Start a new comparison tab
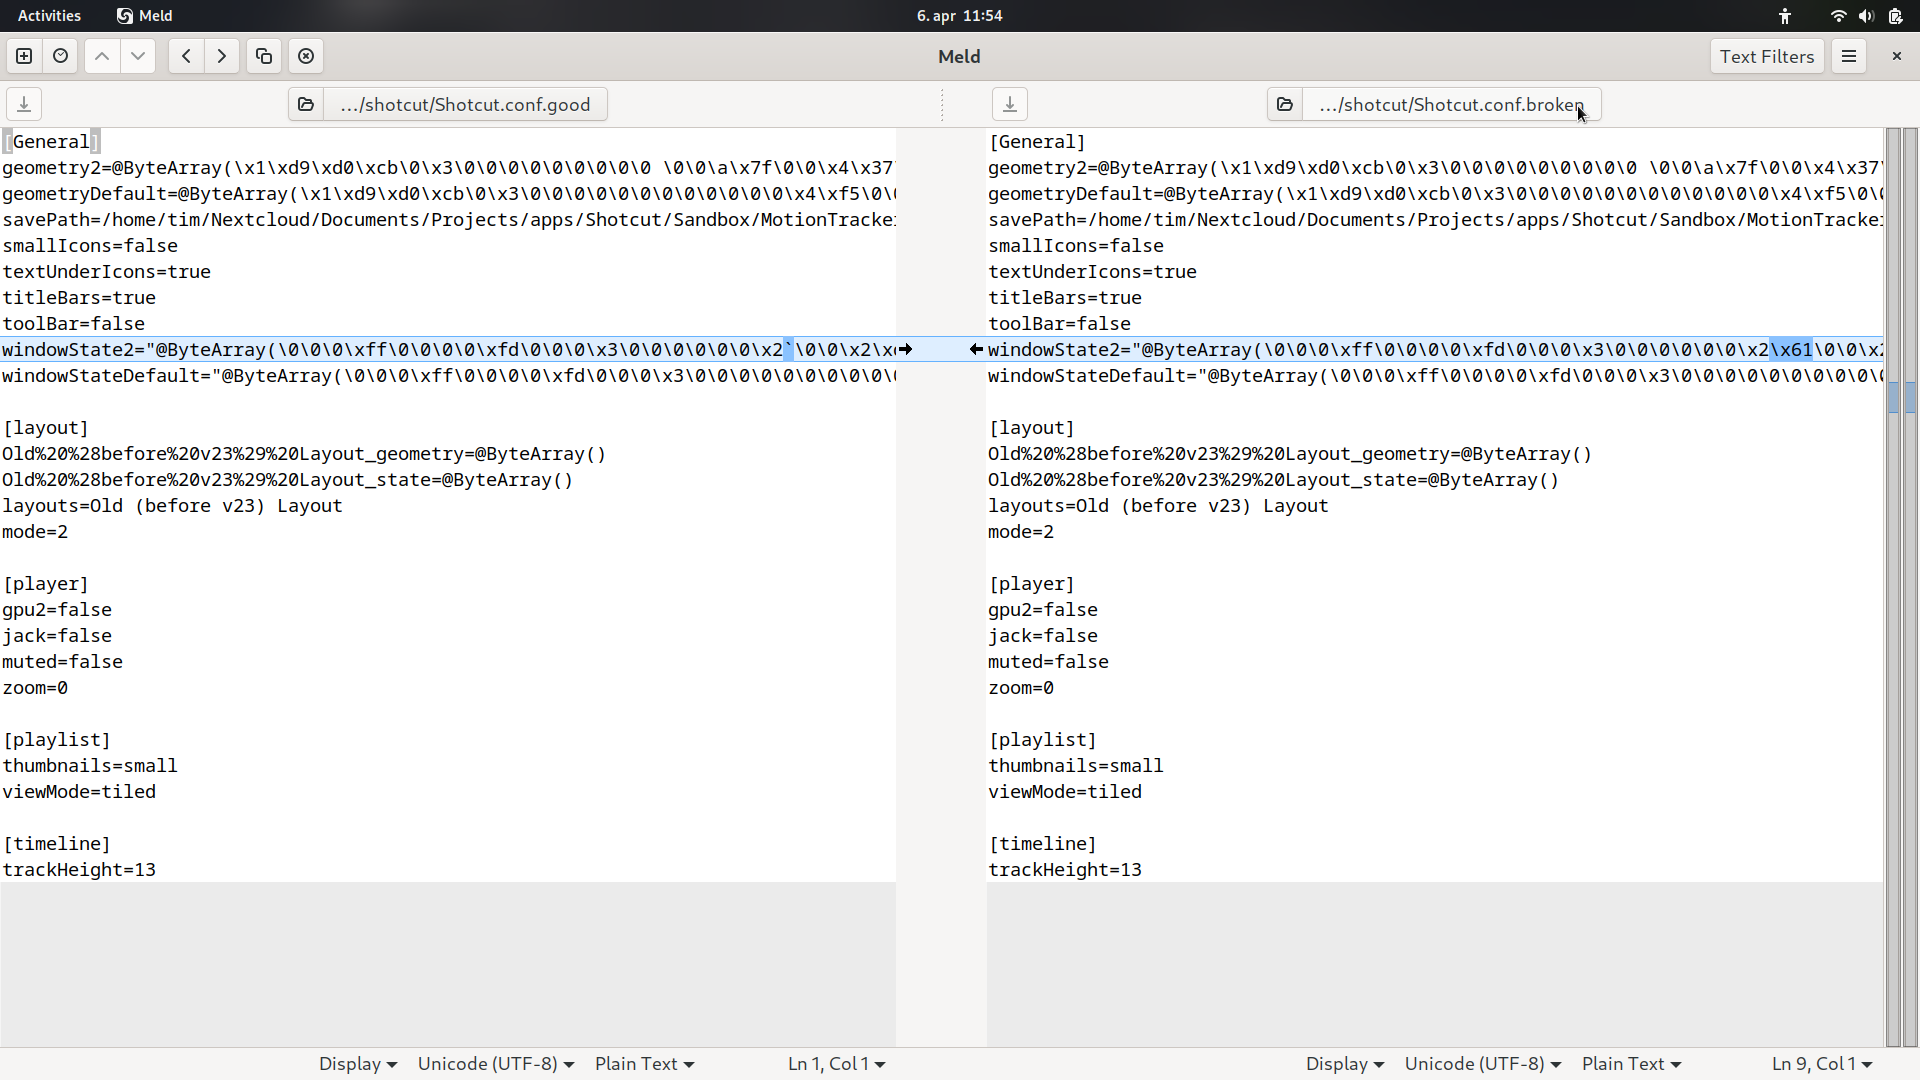The image size is (1920, 1080). 23,56
